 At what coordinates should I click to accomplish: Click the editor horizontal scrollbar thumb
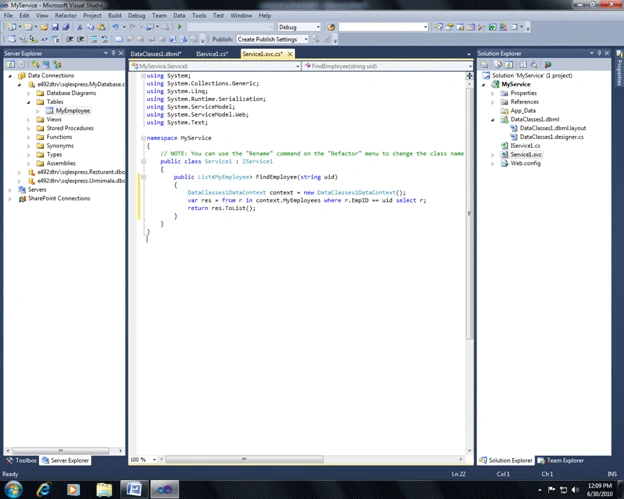244,459
